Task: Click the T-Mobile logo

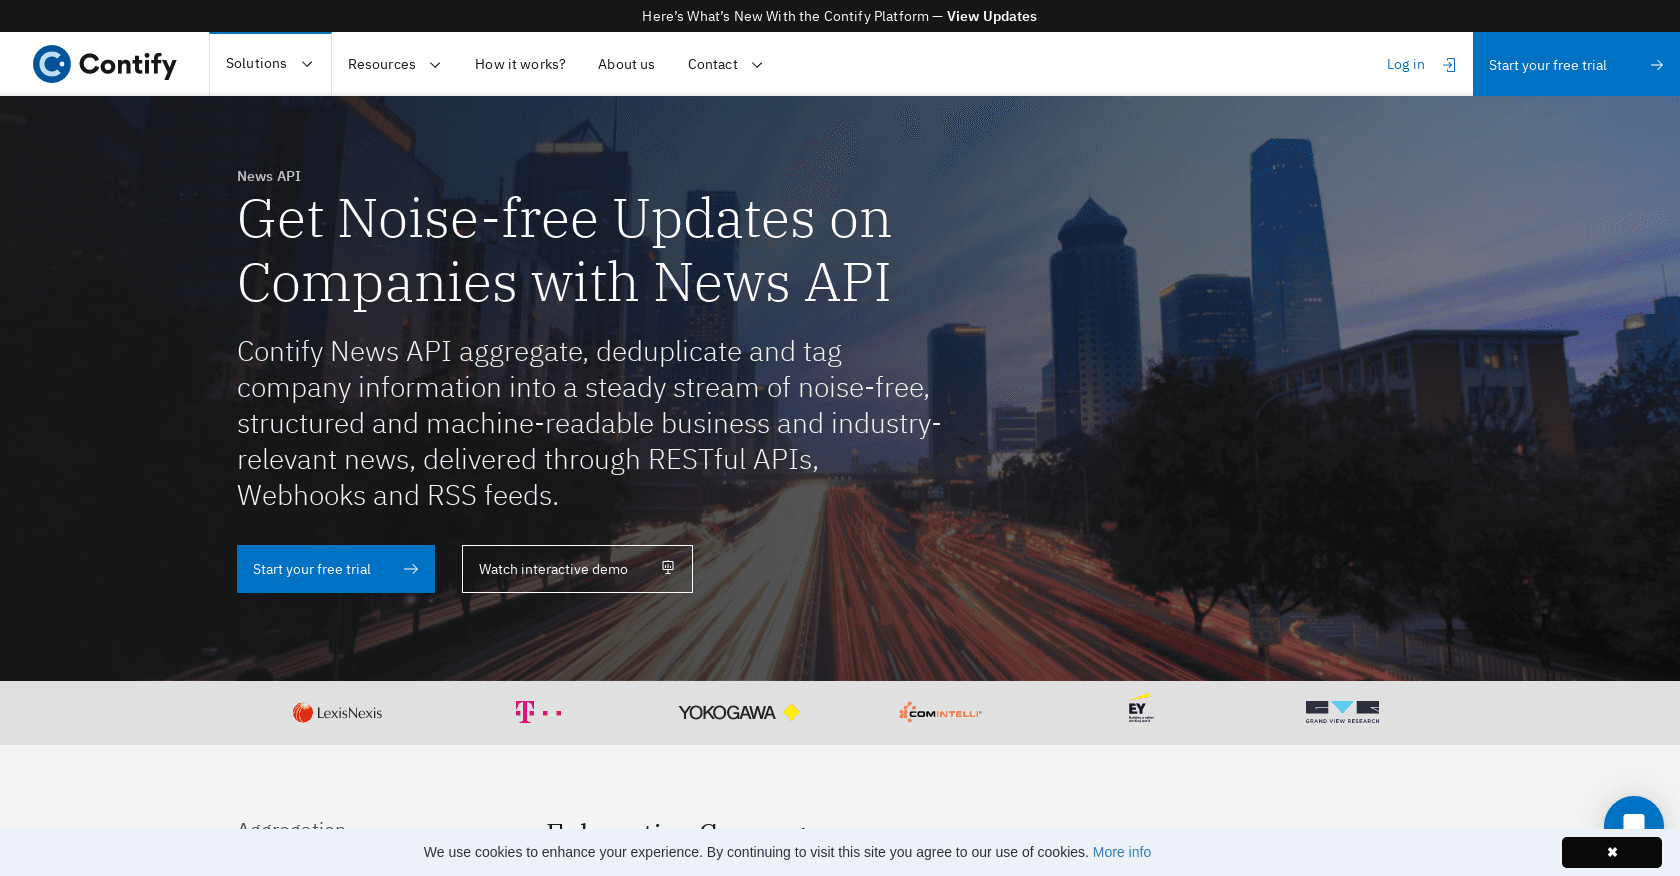Action: (x=538, y=712)
